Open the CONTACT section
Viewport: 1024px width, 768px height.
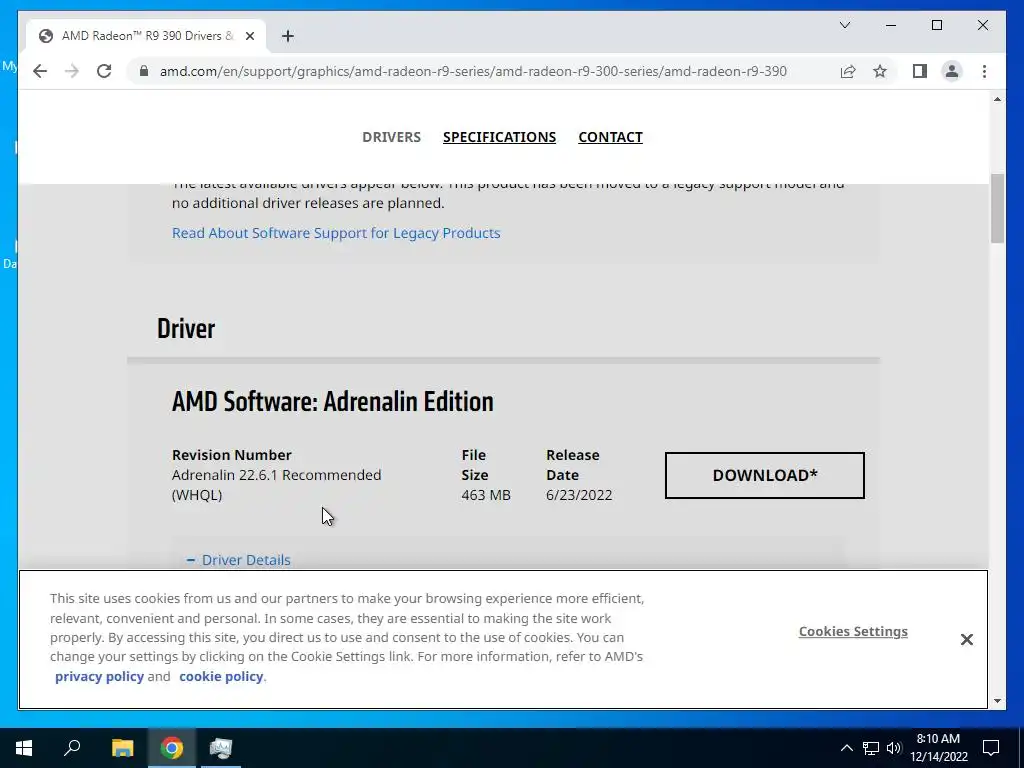[610, 137]
